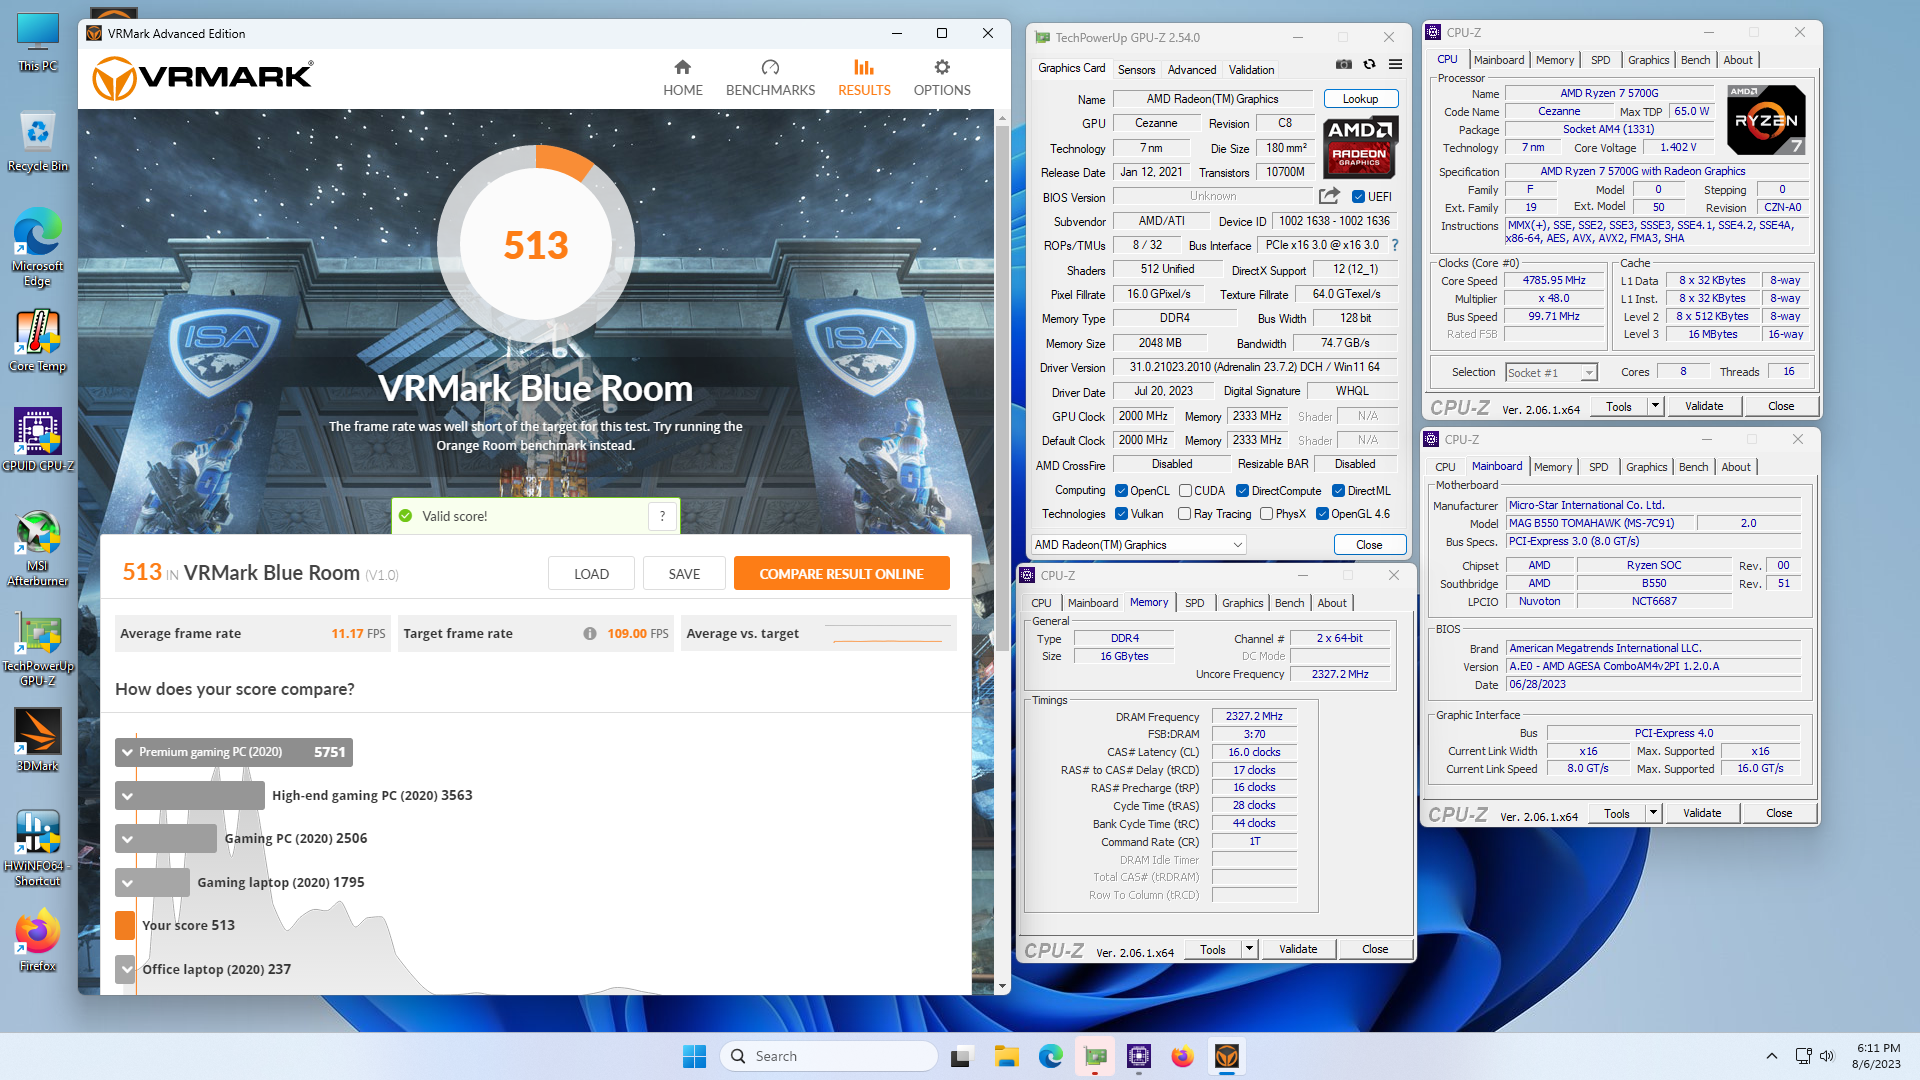Click the Average vs. target frame rate graph

(x=888, y=633)
